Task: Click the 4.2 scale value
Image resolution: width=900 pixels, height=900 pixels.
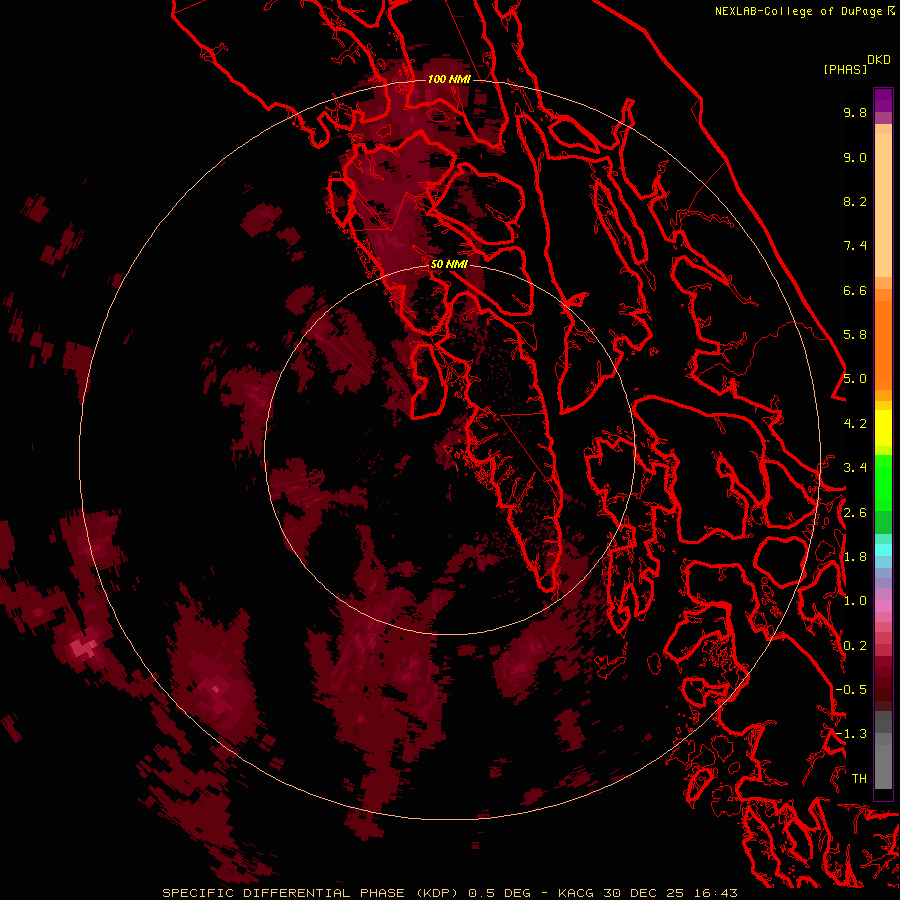Action: 855,424
